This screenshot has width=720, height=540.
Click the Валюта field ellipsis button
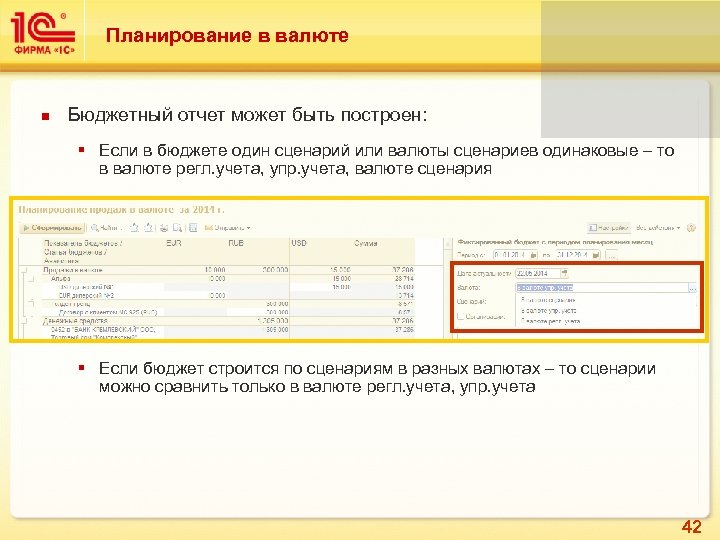coord(693,288)
